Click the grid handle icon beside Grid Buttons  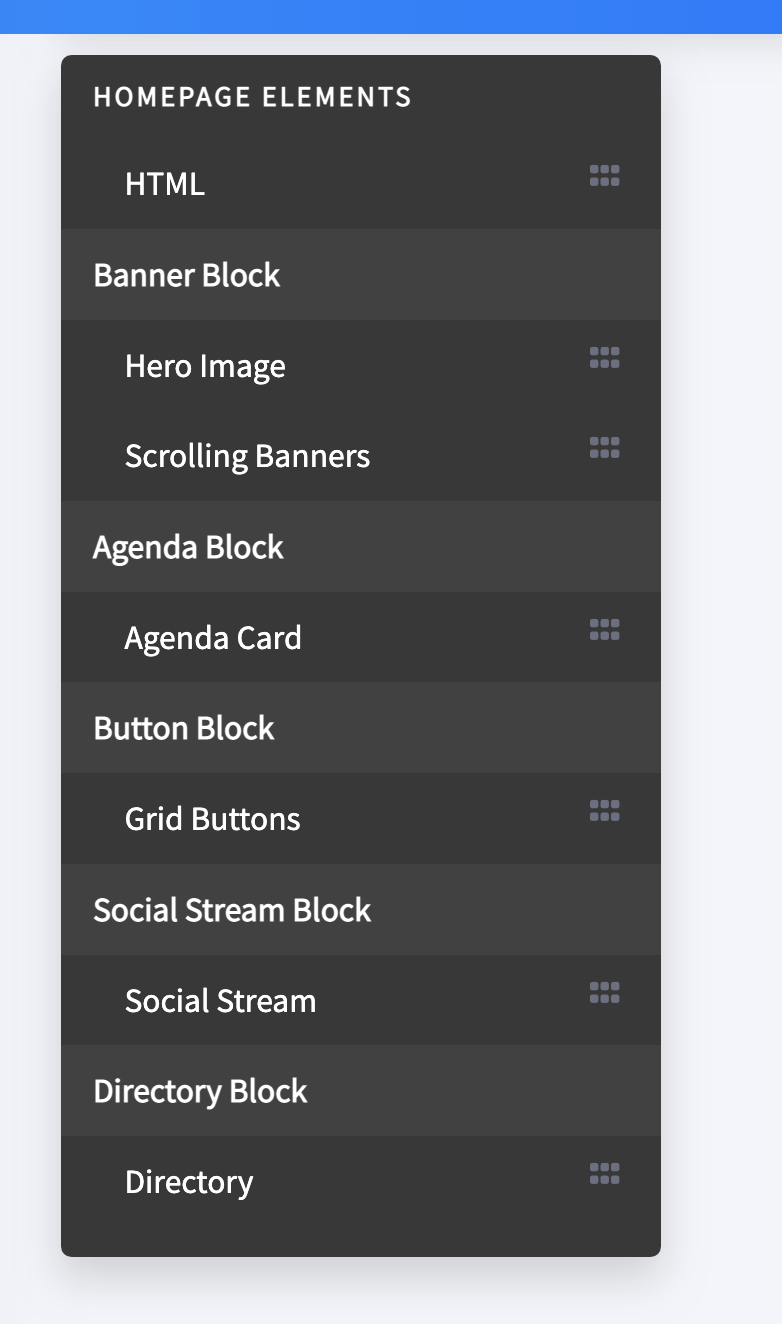pos(604,810)
